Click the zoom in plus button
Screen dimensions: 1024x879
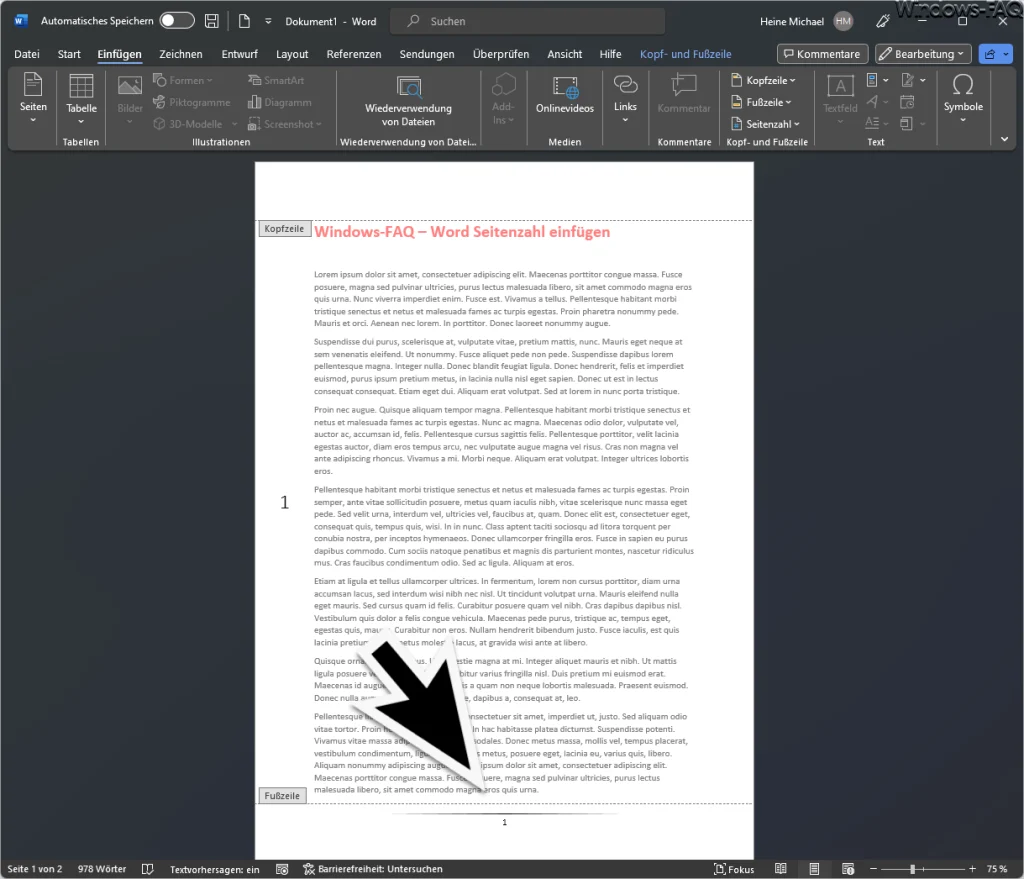pos(972,869)
